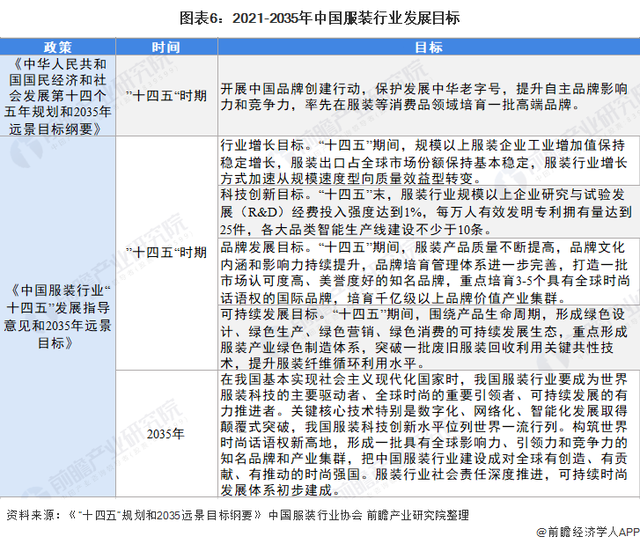
Task: Click the 《中国服装行业"十四五"发展指导意见》 policy cell
Action: pyautogui.click(x=58, y=317)
